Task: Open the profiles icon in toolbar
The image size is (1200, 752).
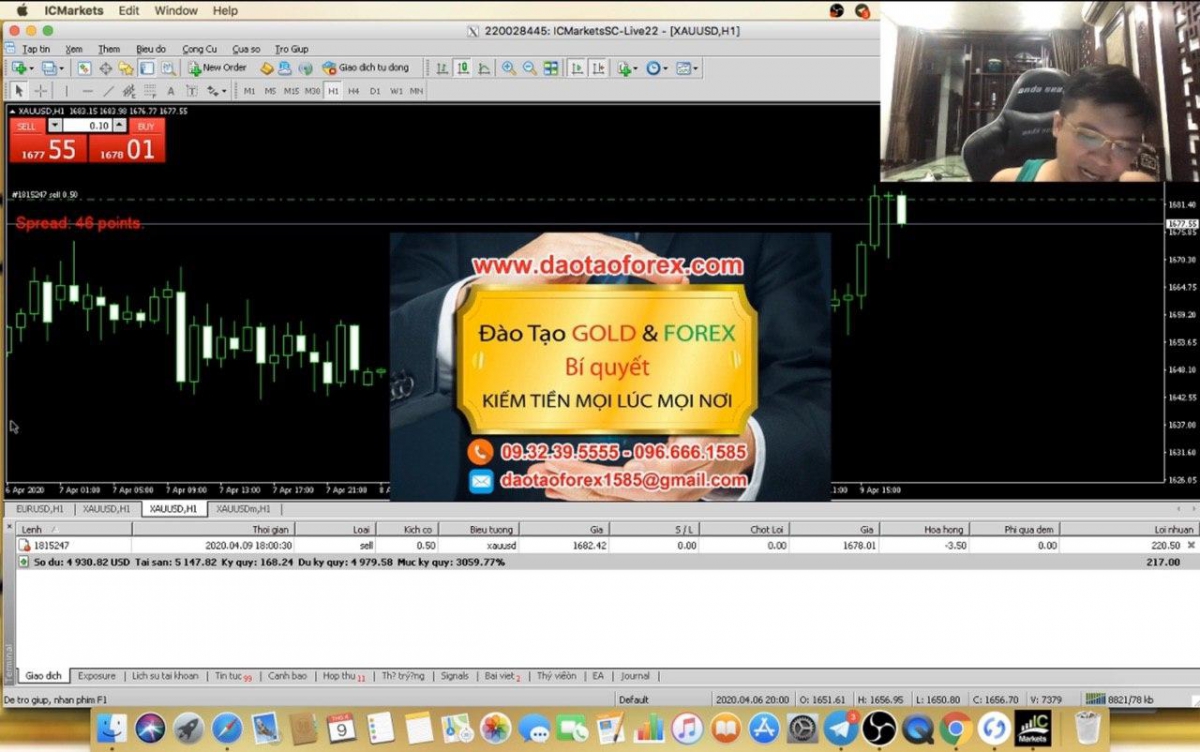Action: 52,68
